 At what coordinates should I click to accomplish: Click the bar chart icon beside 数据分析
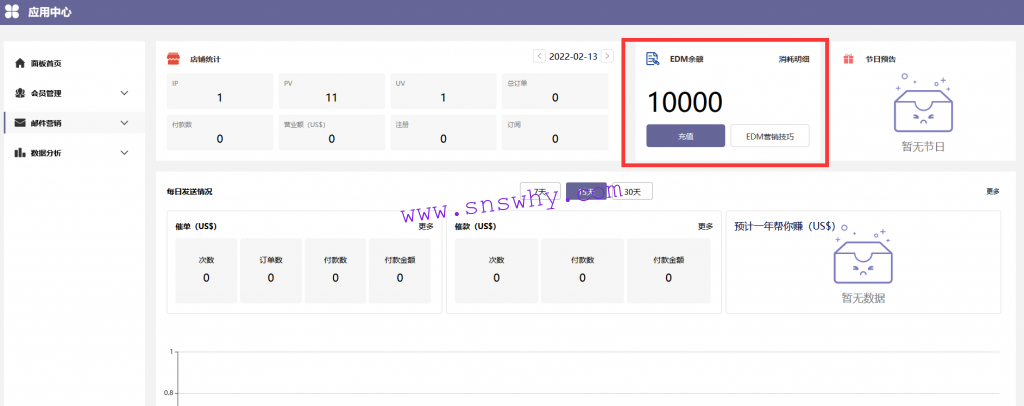(x=20, y=153)
